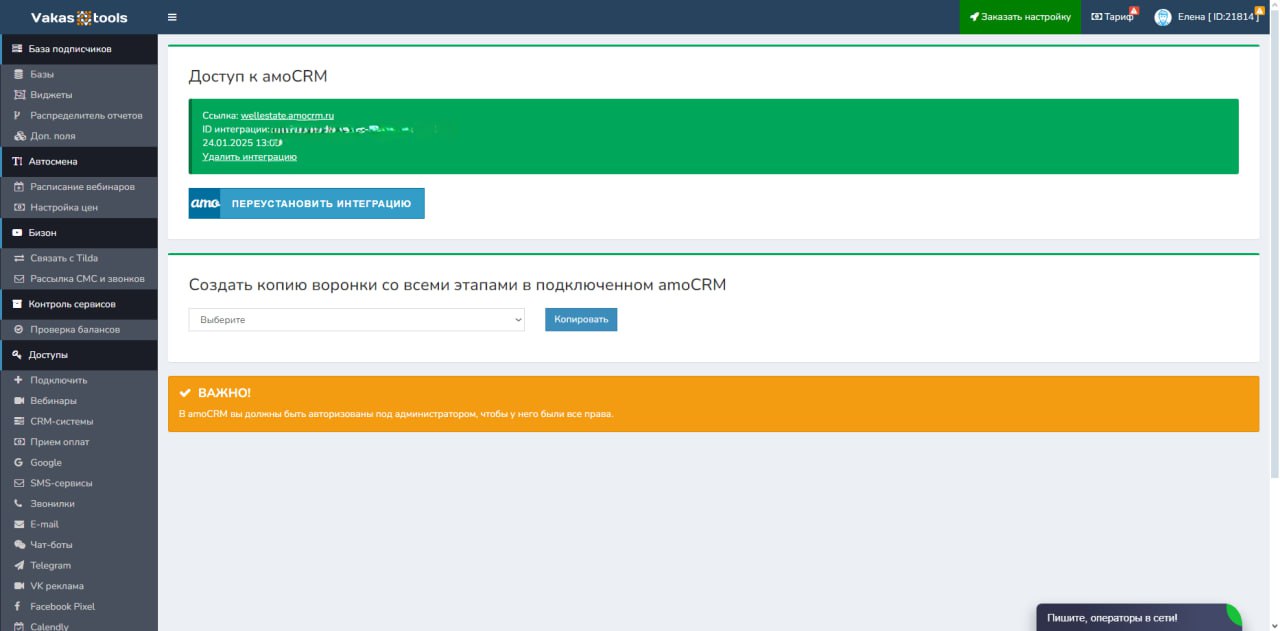The height and width of the screenshot is (631, 1280).
Task: Click Удалить интеграцию link
Action: click(249, 157)
